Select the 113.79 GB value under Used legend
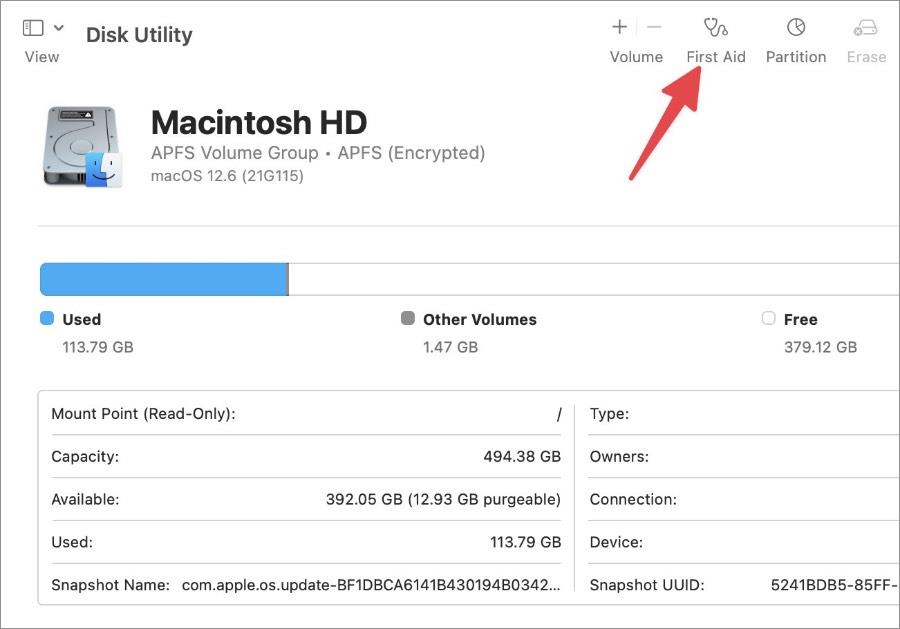 pos(98,347)
